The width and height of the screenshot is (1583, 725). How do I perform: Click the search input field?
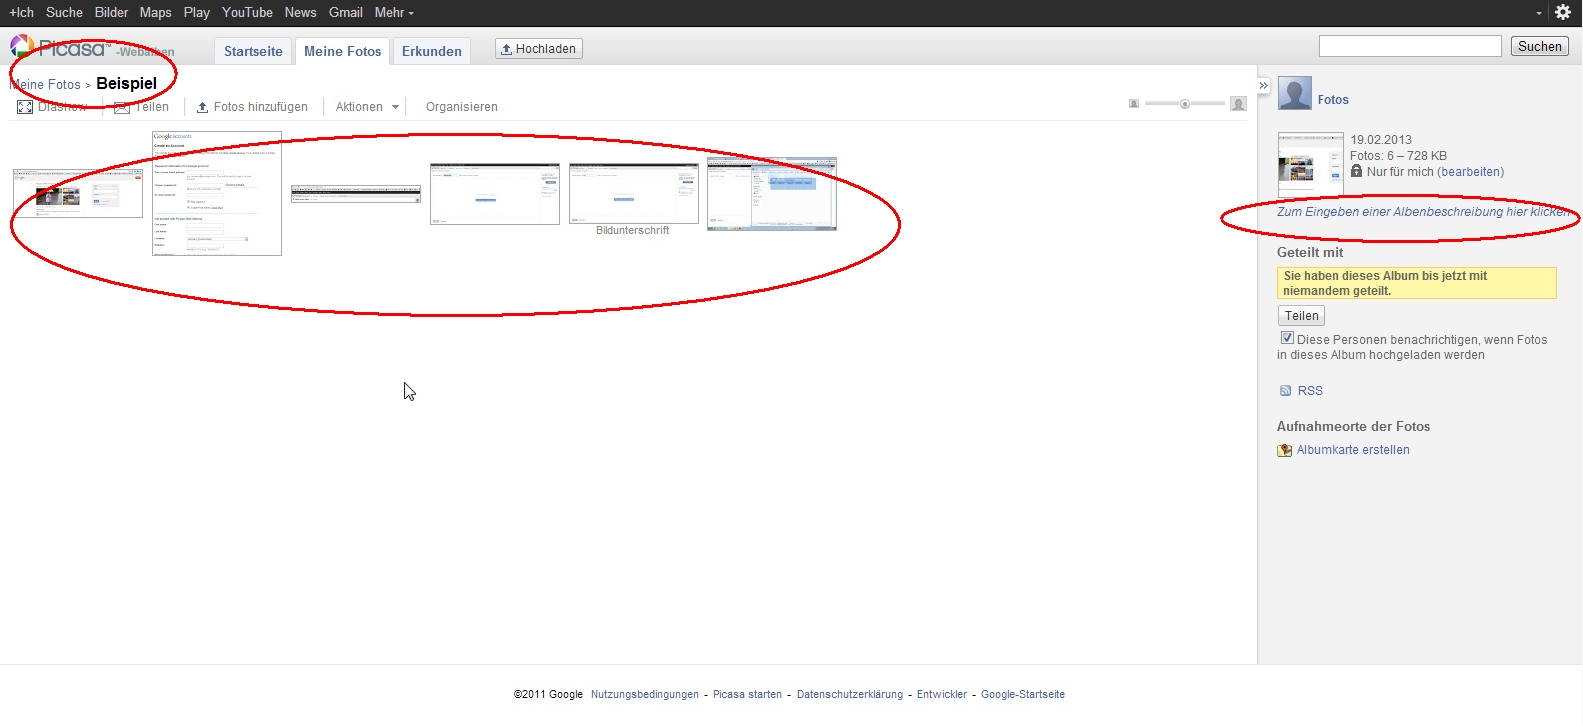click(x=1410, y=46)
